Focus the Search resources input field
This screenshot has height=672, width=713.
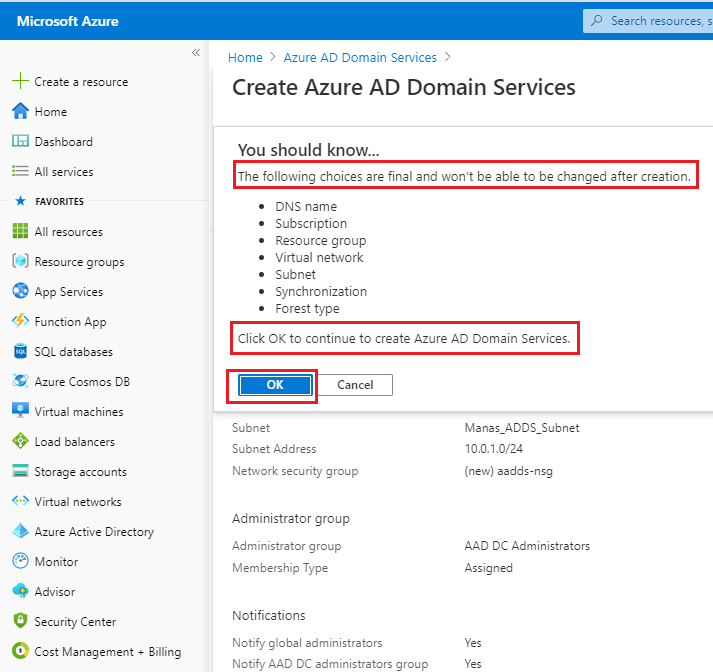click(x=655, y=20)
